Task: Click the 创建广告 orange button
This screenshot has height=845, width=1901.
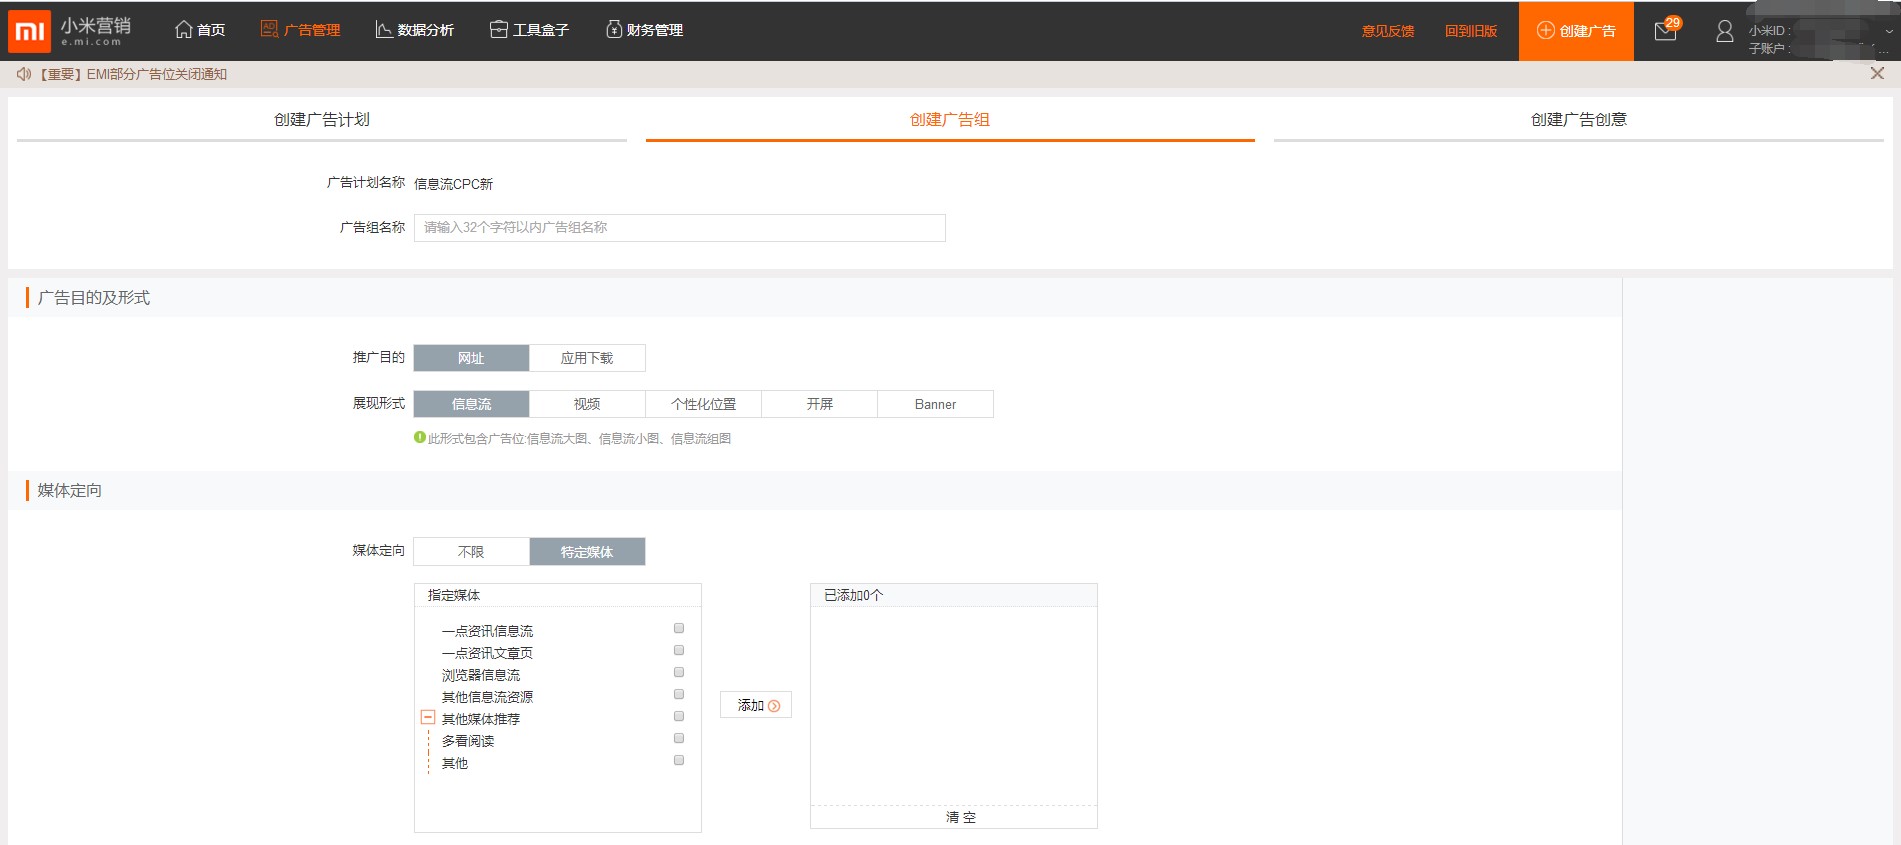Action: click(x=1576, y=31)
